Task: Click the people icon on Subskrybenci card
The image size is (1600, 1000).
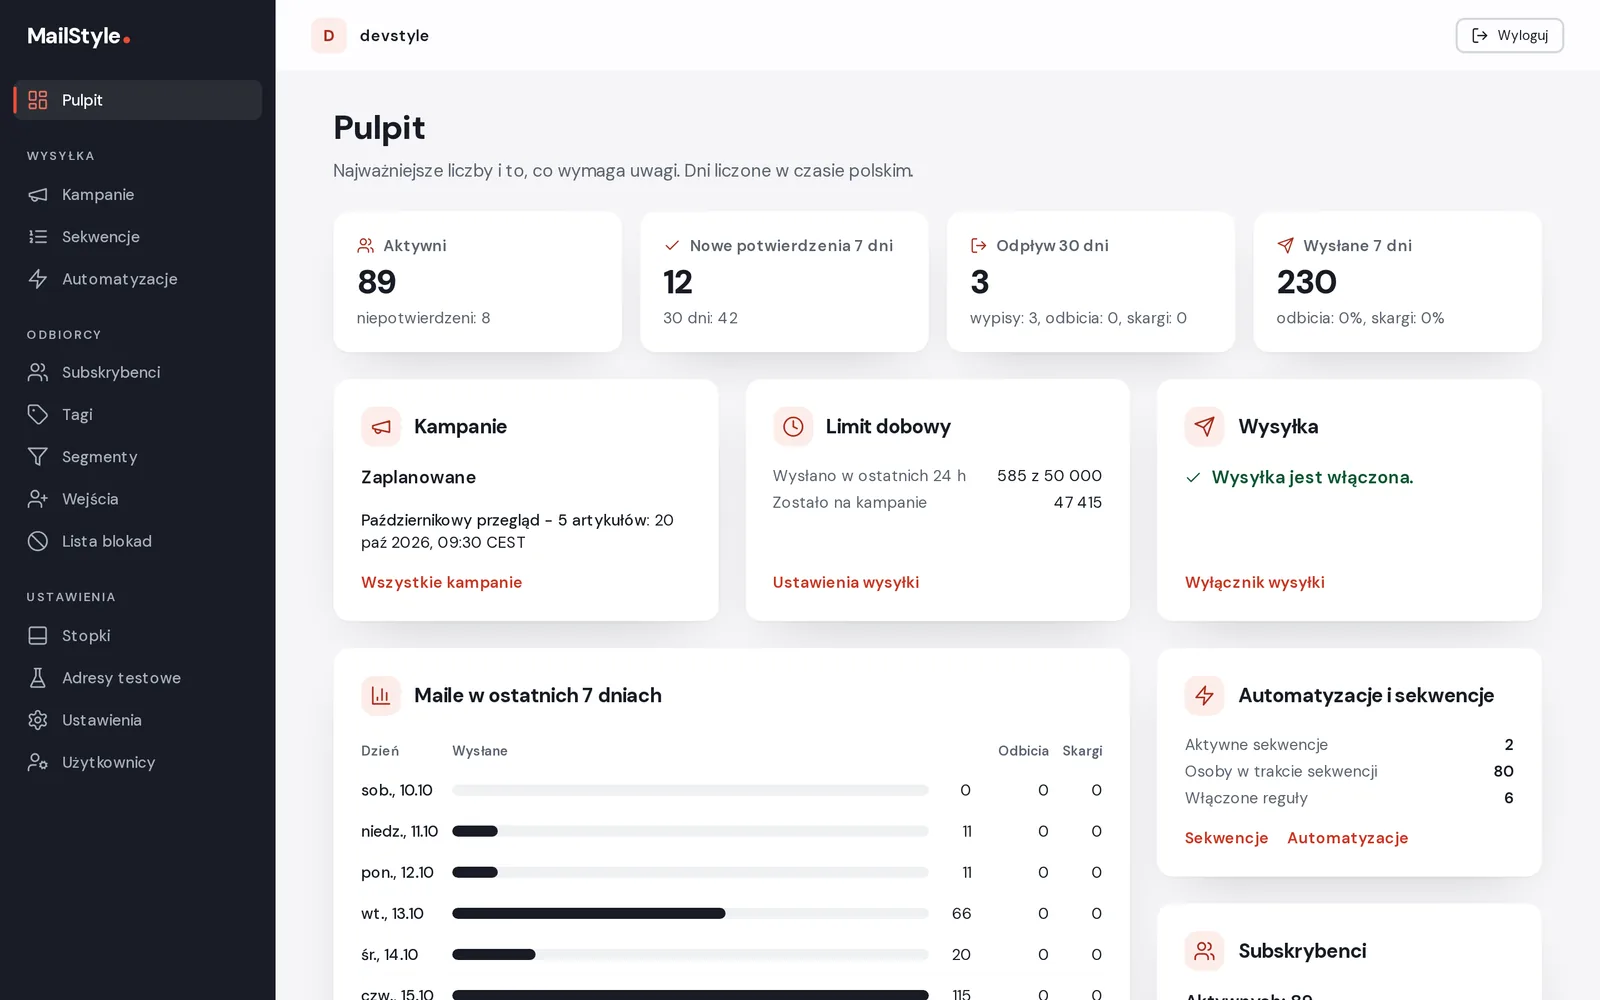Action: (1205, 951)
